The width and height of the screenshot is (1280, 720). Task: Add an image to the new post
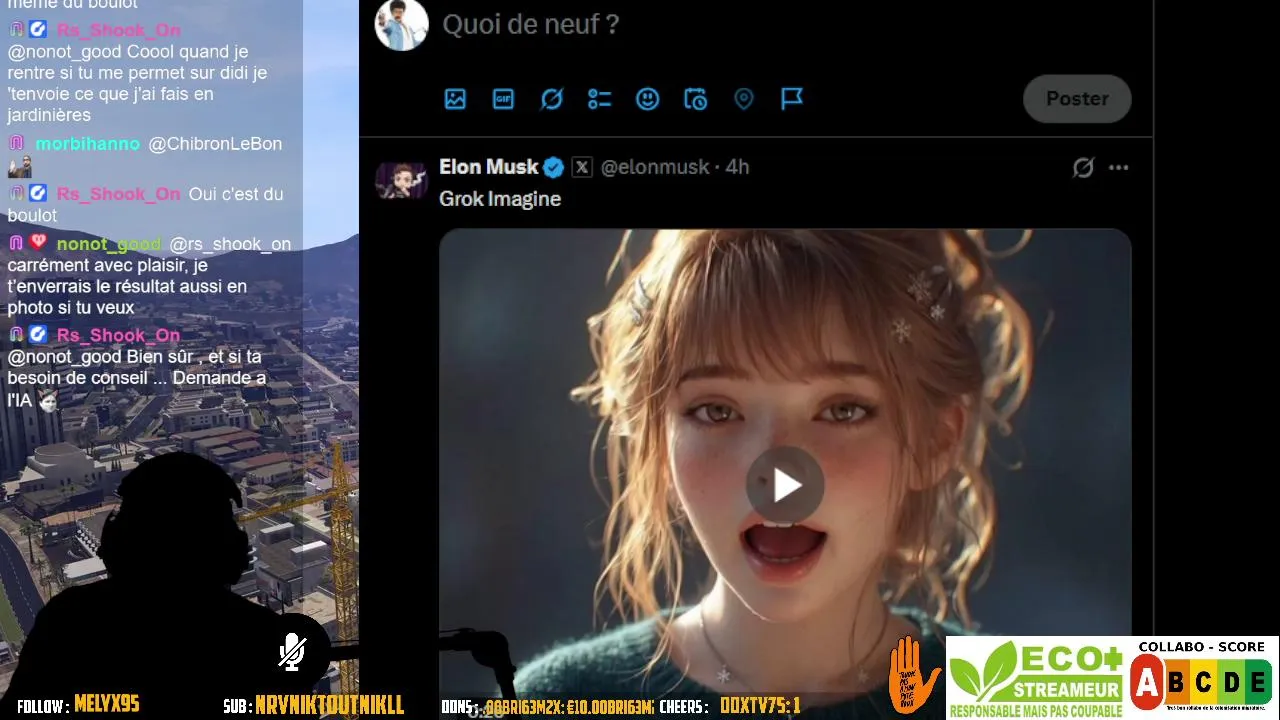coord(455,99)
